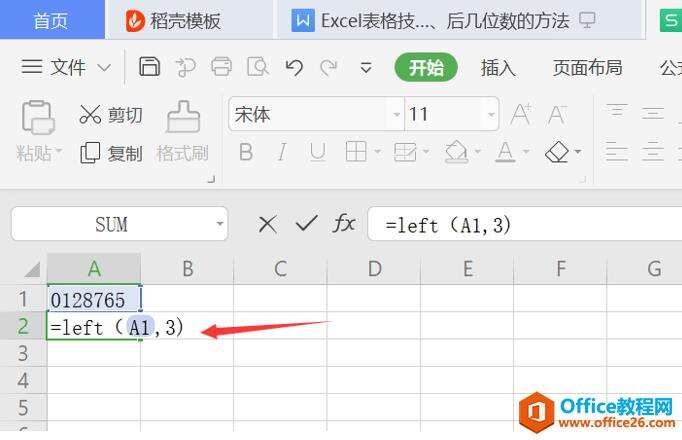The height and width of the screenshot is (440, 682).
Task: Select row 5 header
Action: tap(23, 407)
